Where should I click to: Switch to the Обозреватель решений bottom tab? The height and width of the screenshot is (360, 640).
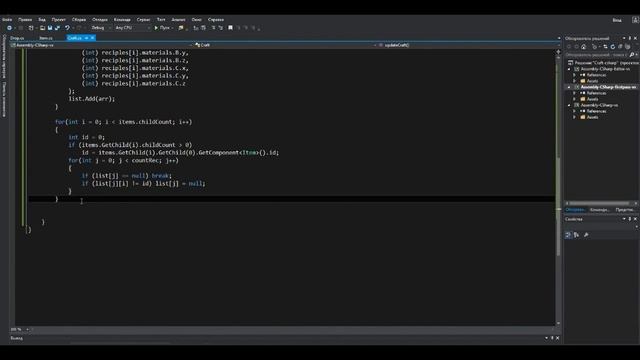point(576,210)
